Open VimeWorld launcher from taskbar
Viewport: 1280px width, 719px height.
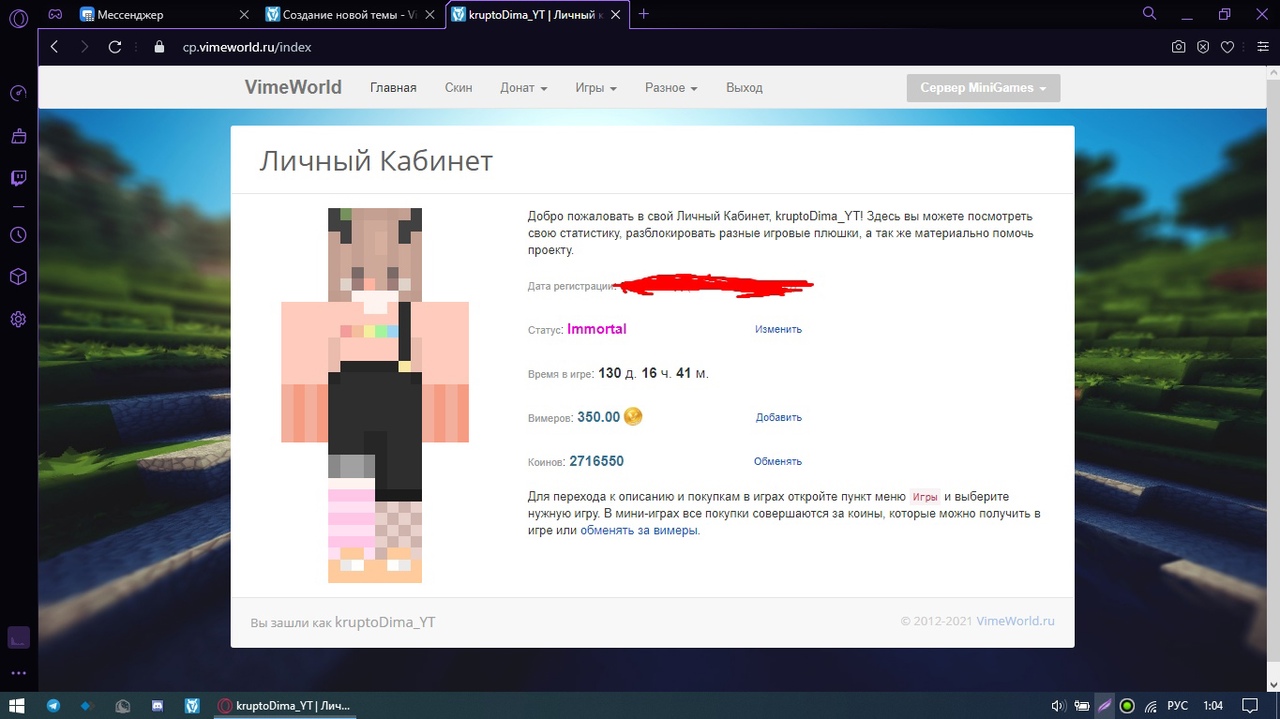pyautogui.click(x=192, y=705)
